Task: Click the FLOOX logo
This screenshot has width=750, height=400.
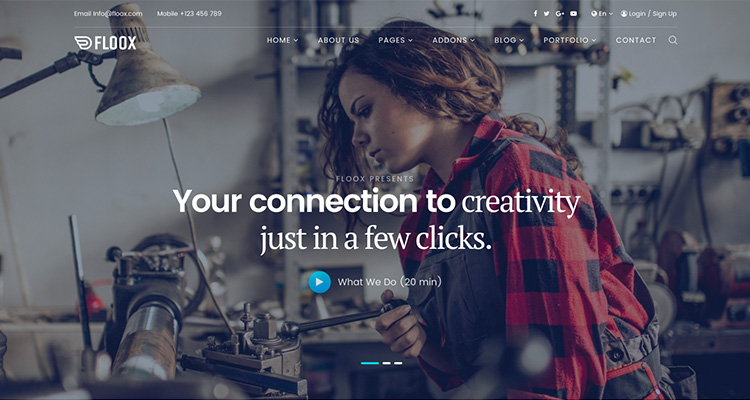Action: [105, 43]
